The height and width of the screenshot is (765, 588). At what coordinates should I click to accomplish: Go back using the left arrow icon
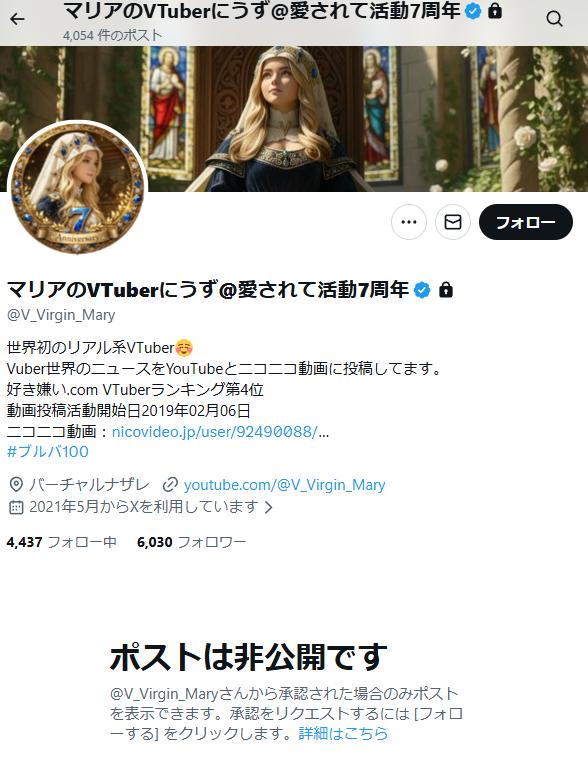[x=17, y=19]
